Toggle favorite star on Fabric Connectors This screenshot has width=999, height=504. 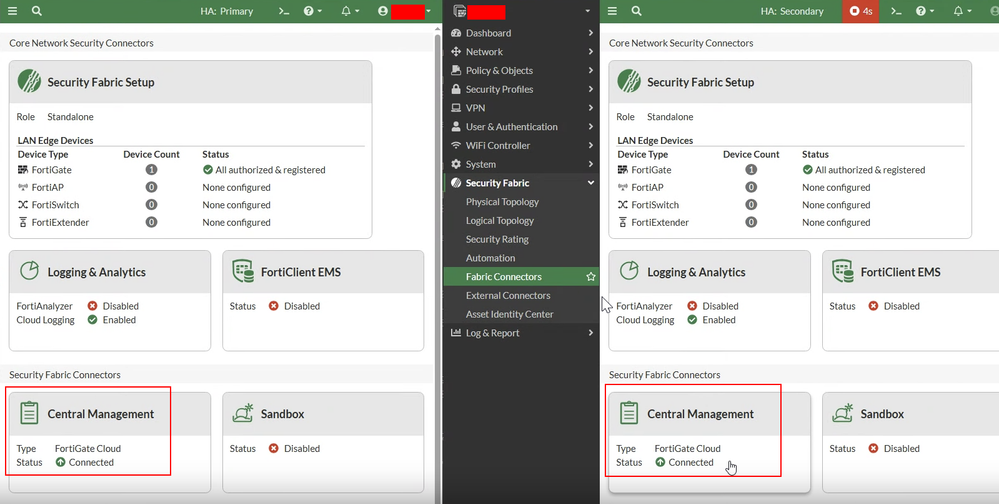click(x=591, y=277)
